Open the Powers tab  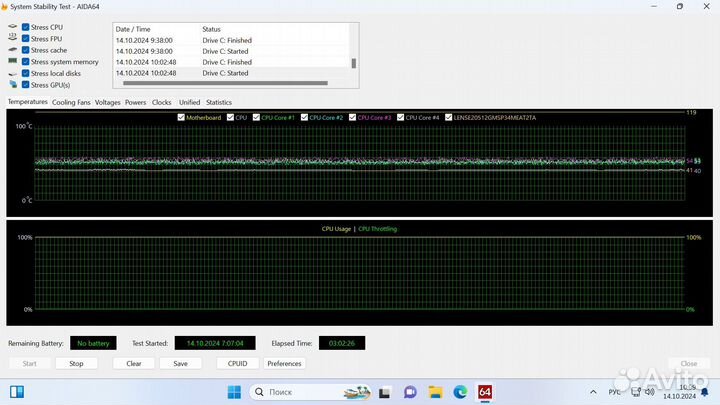coord(135,102)
